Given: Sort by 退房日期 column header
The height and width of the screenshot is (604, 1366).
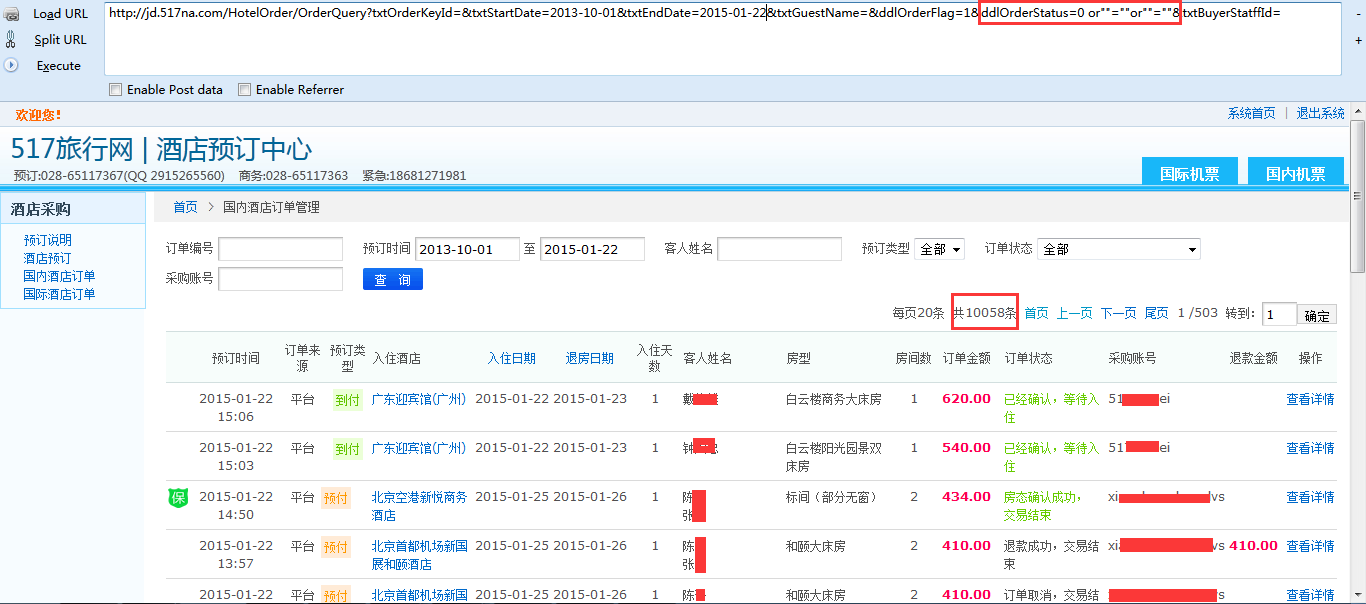Looking at the screenshot, I should click(590, 358).
